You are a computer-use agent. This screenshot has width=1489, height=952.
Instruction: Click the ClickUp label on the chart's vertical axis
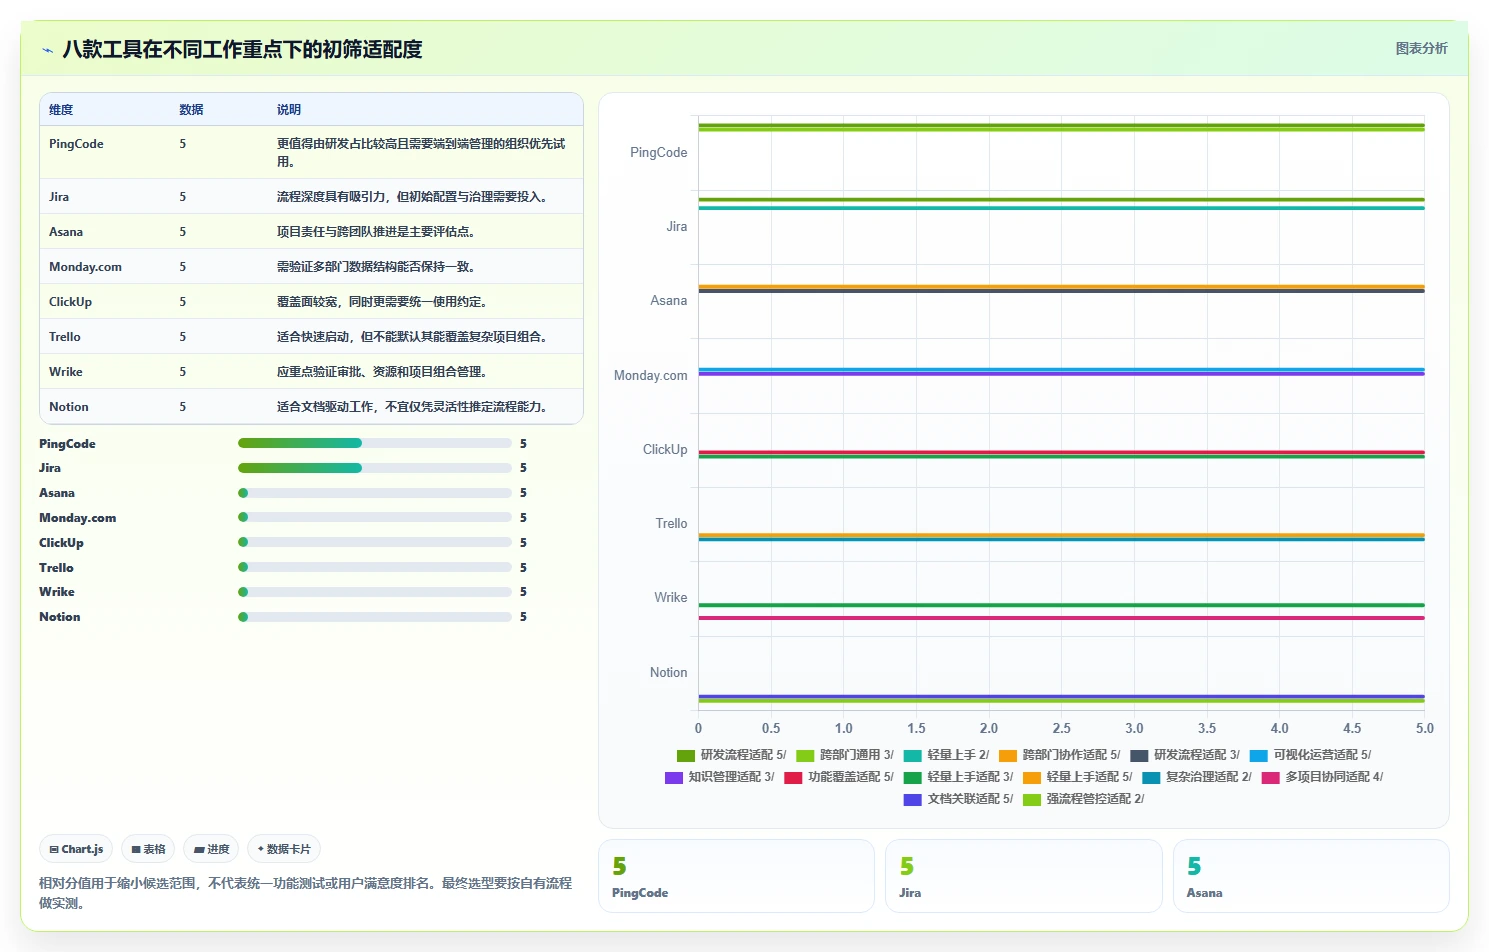[665, 450]
